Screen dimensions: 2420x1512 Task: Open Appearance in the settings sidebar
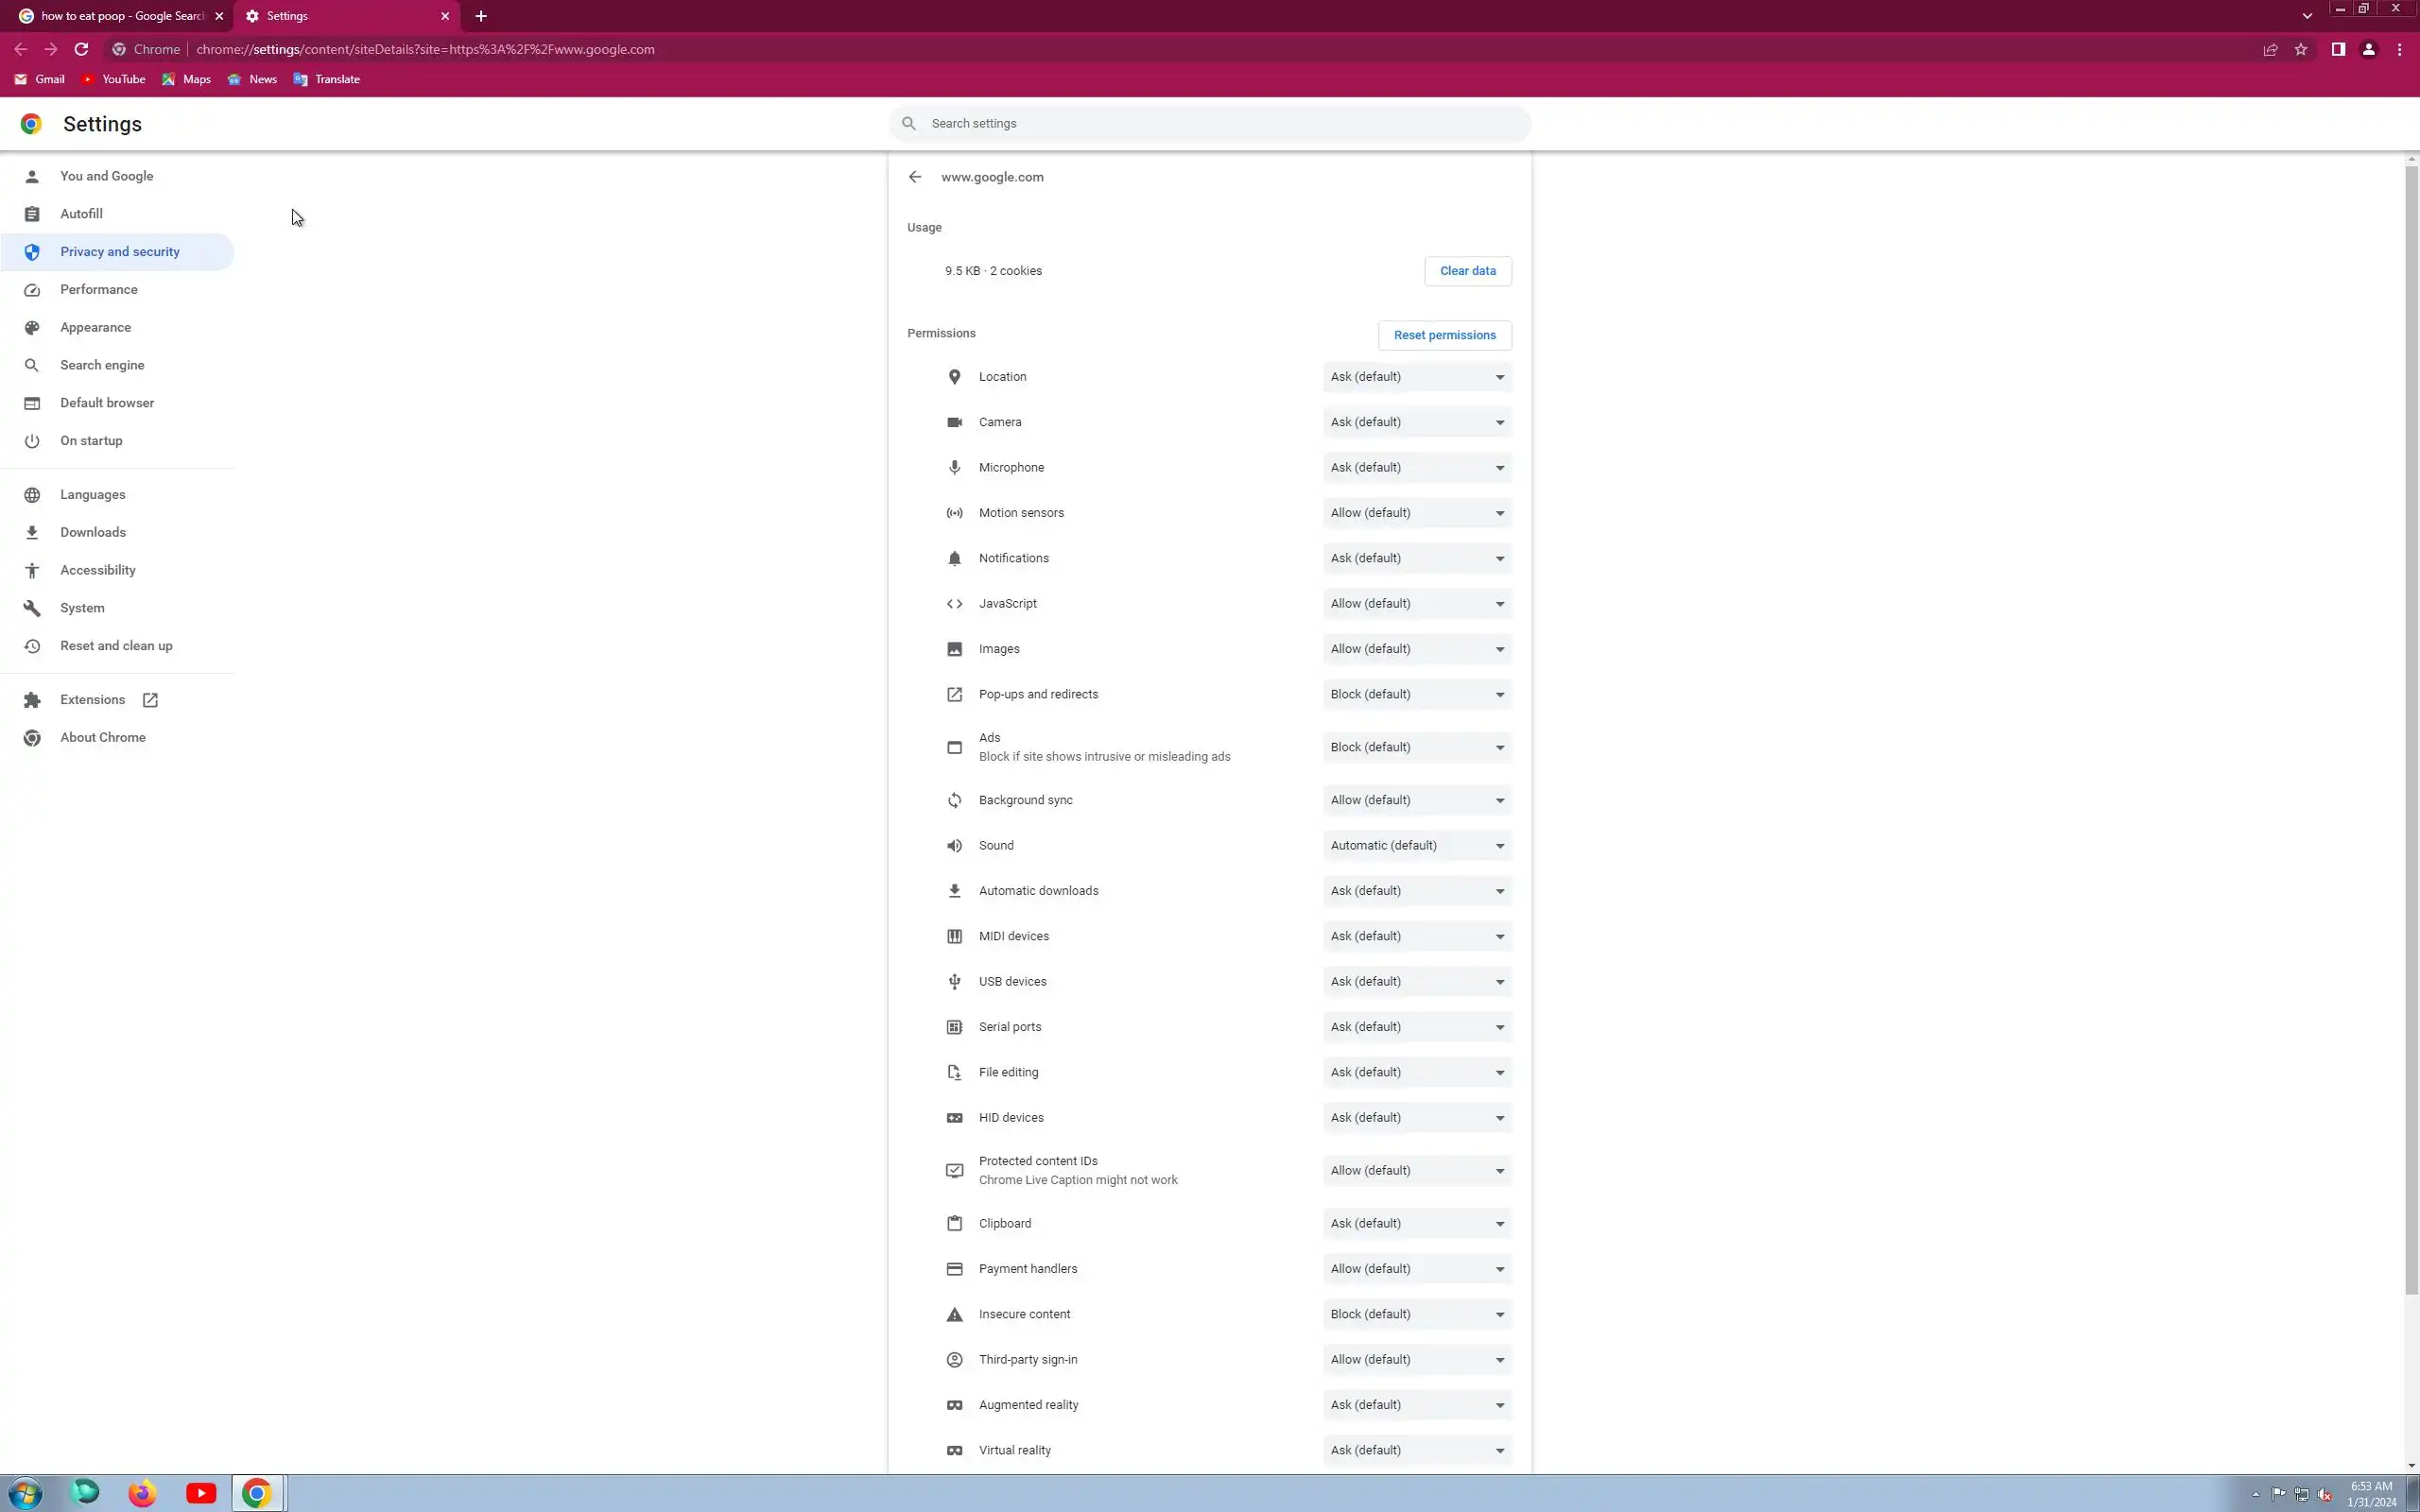tap(95, 327)
